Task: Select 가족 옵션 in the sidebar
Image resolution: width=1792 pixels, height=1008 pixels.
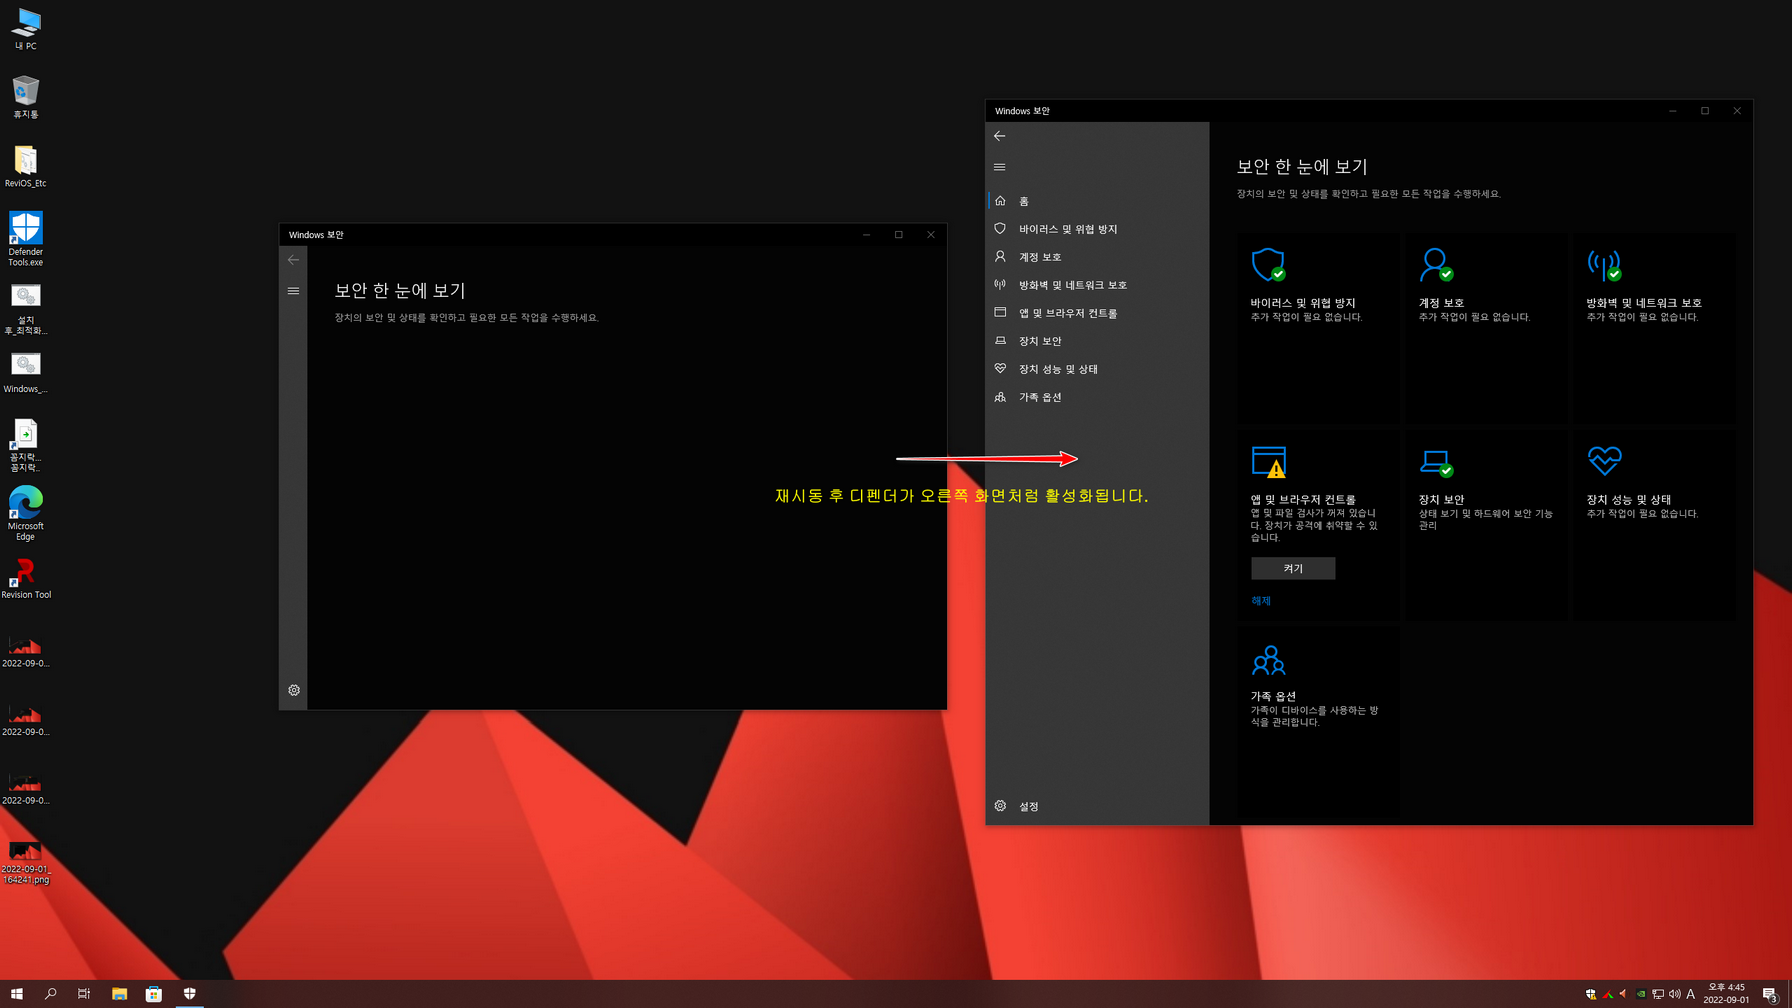Action: (1097, 397)
